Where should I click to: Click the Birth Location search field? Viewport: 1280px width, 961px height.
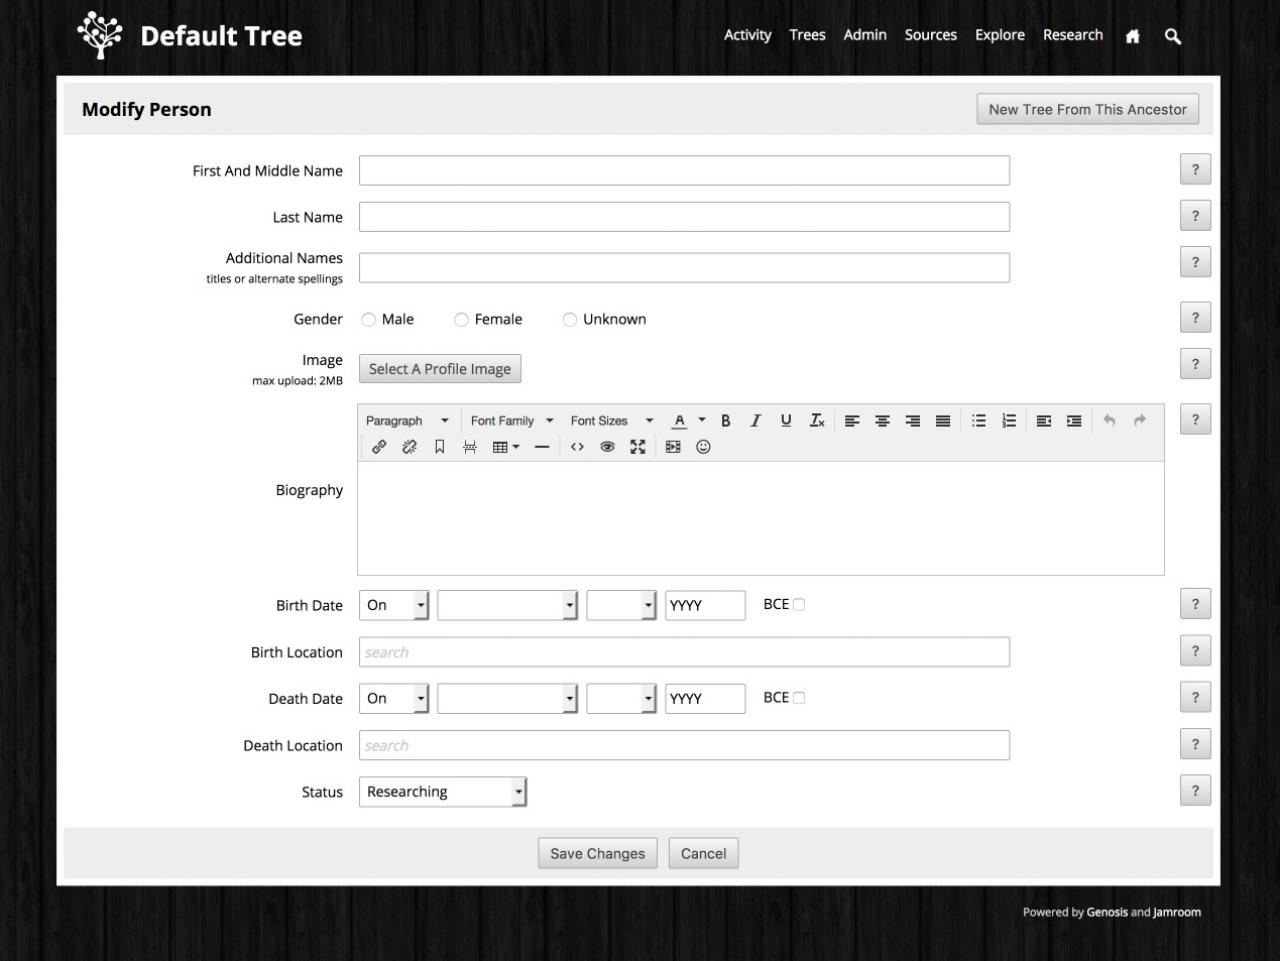(684, 652)
